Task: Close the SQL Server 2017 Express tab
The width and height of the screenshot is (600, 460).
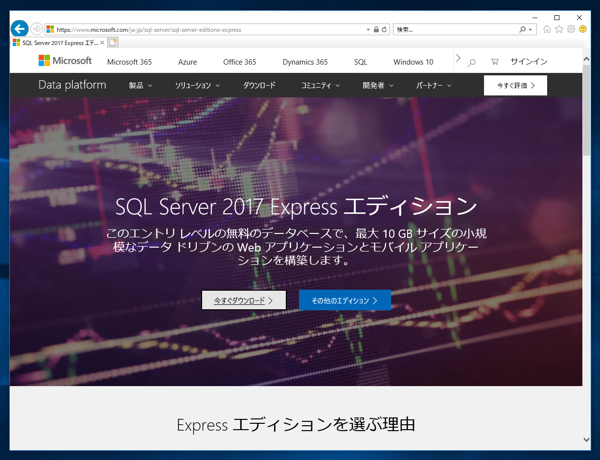Action: (102, 43)
